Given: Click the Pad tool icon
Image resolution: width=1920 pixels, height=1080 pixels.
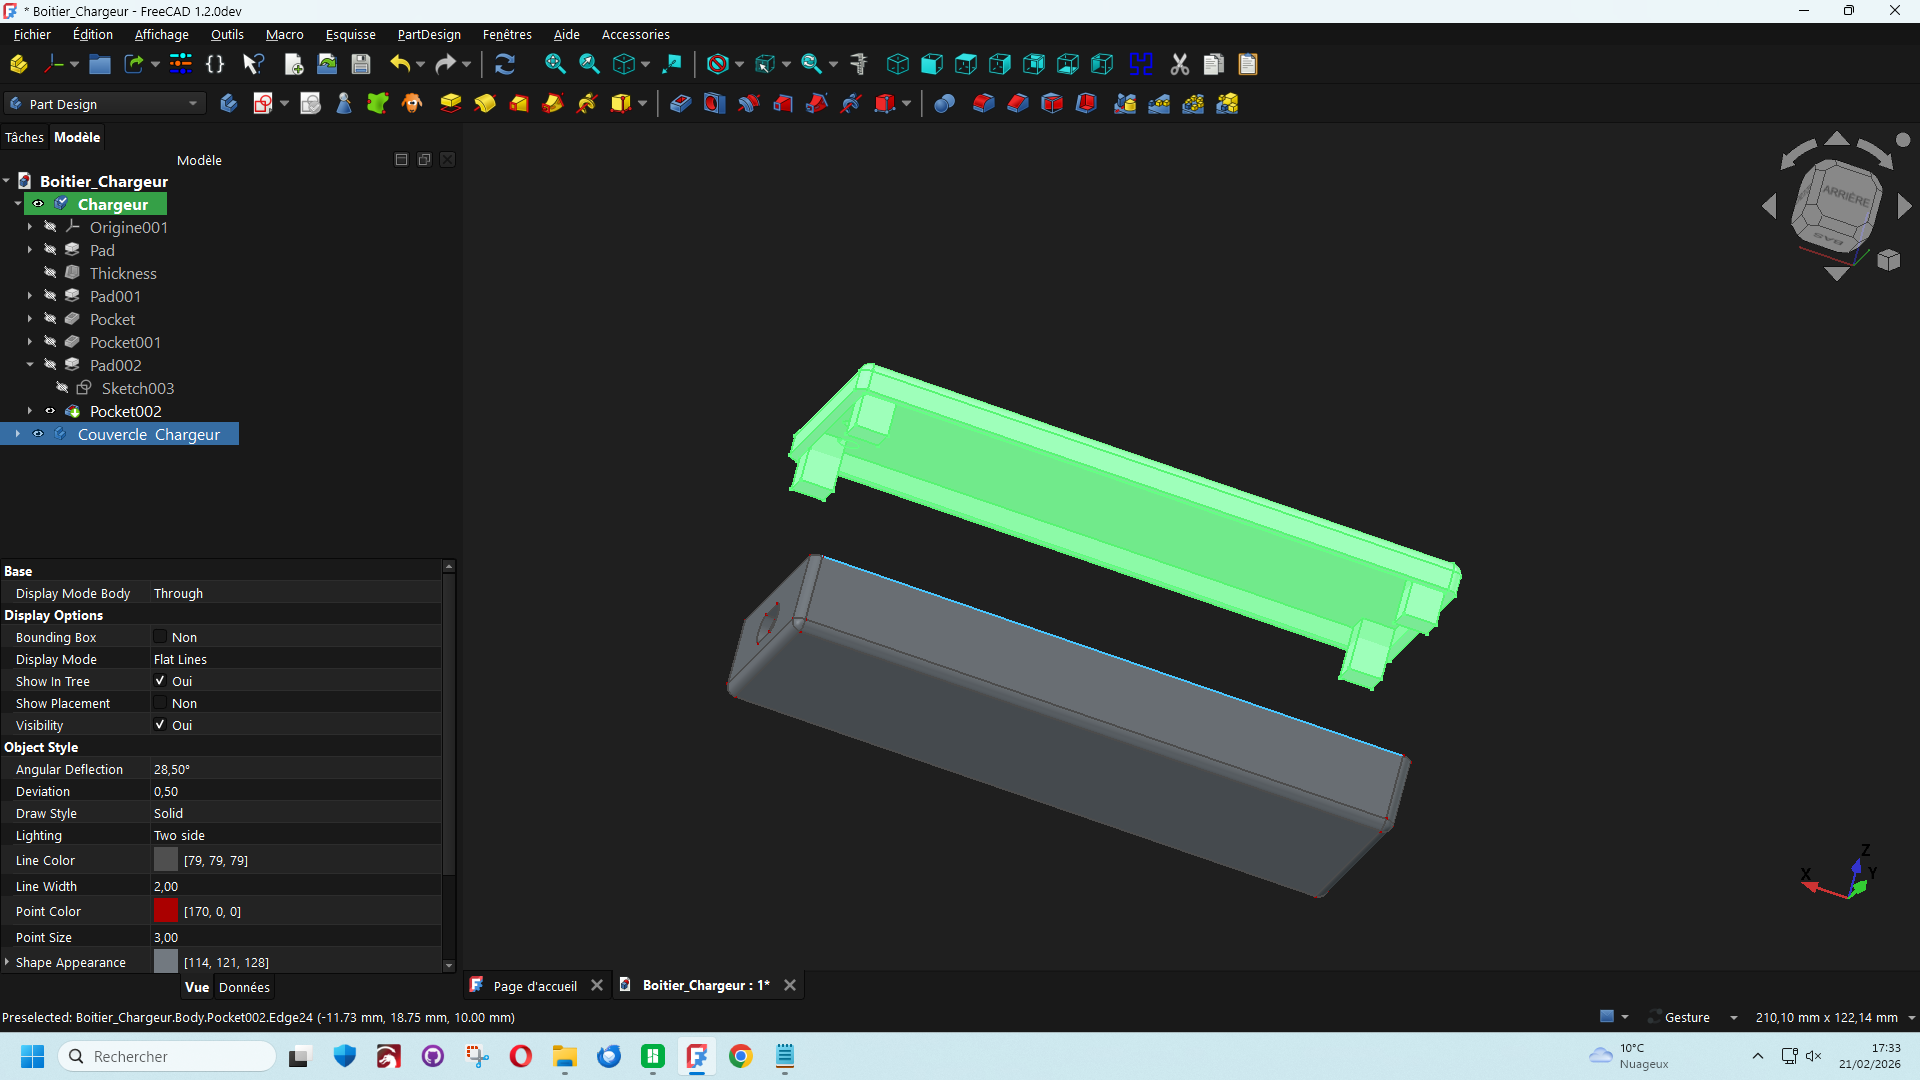Looking at the screenshot, I should click(451, 103).
